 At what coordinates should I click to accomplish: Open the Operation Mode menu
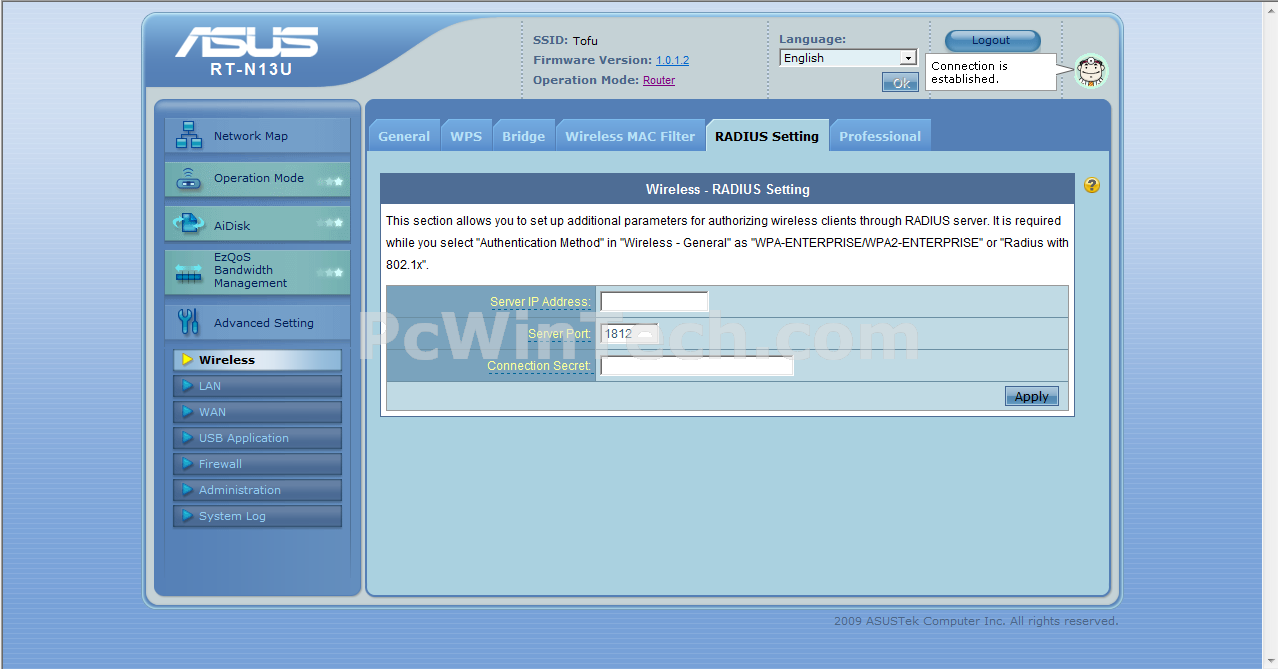pos(258,179)
